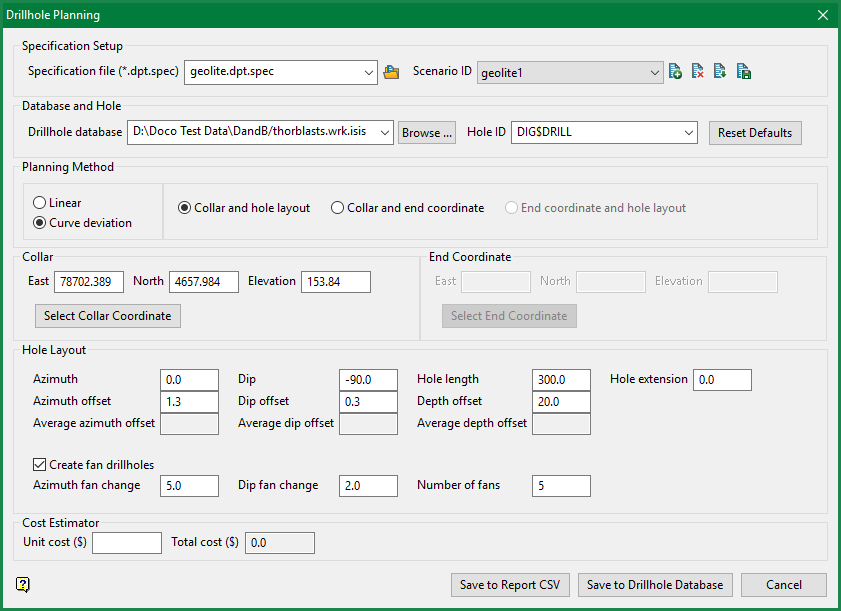Select the Linear planning method

click(39, 203)
